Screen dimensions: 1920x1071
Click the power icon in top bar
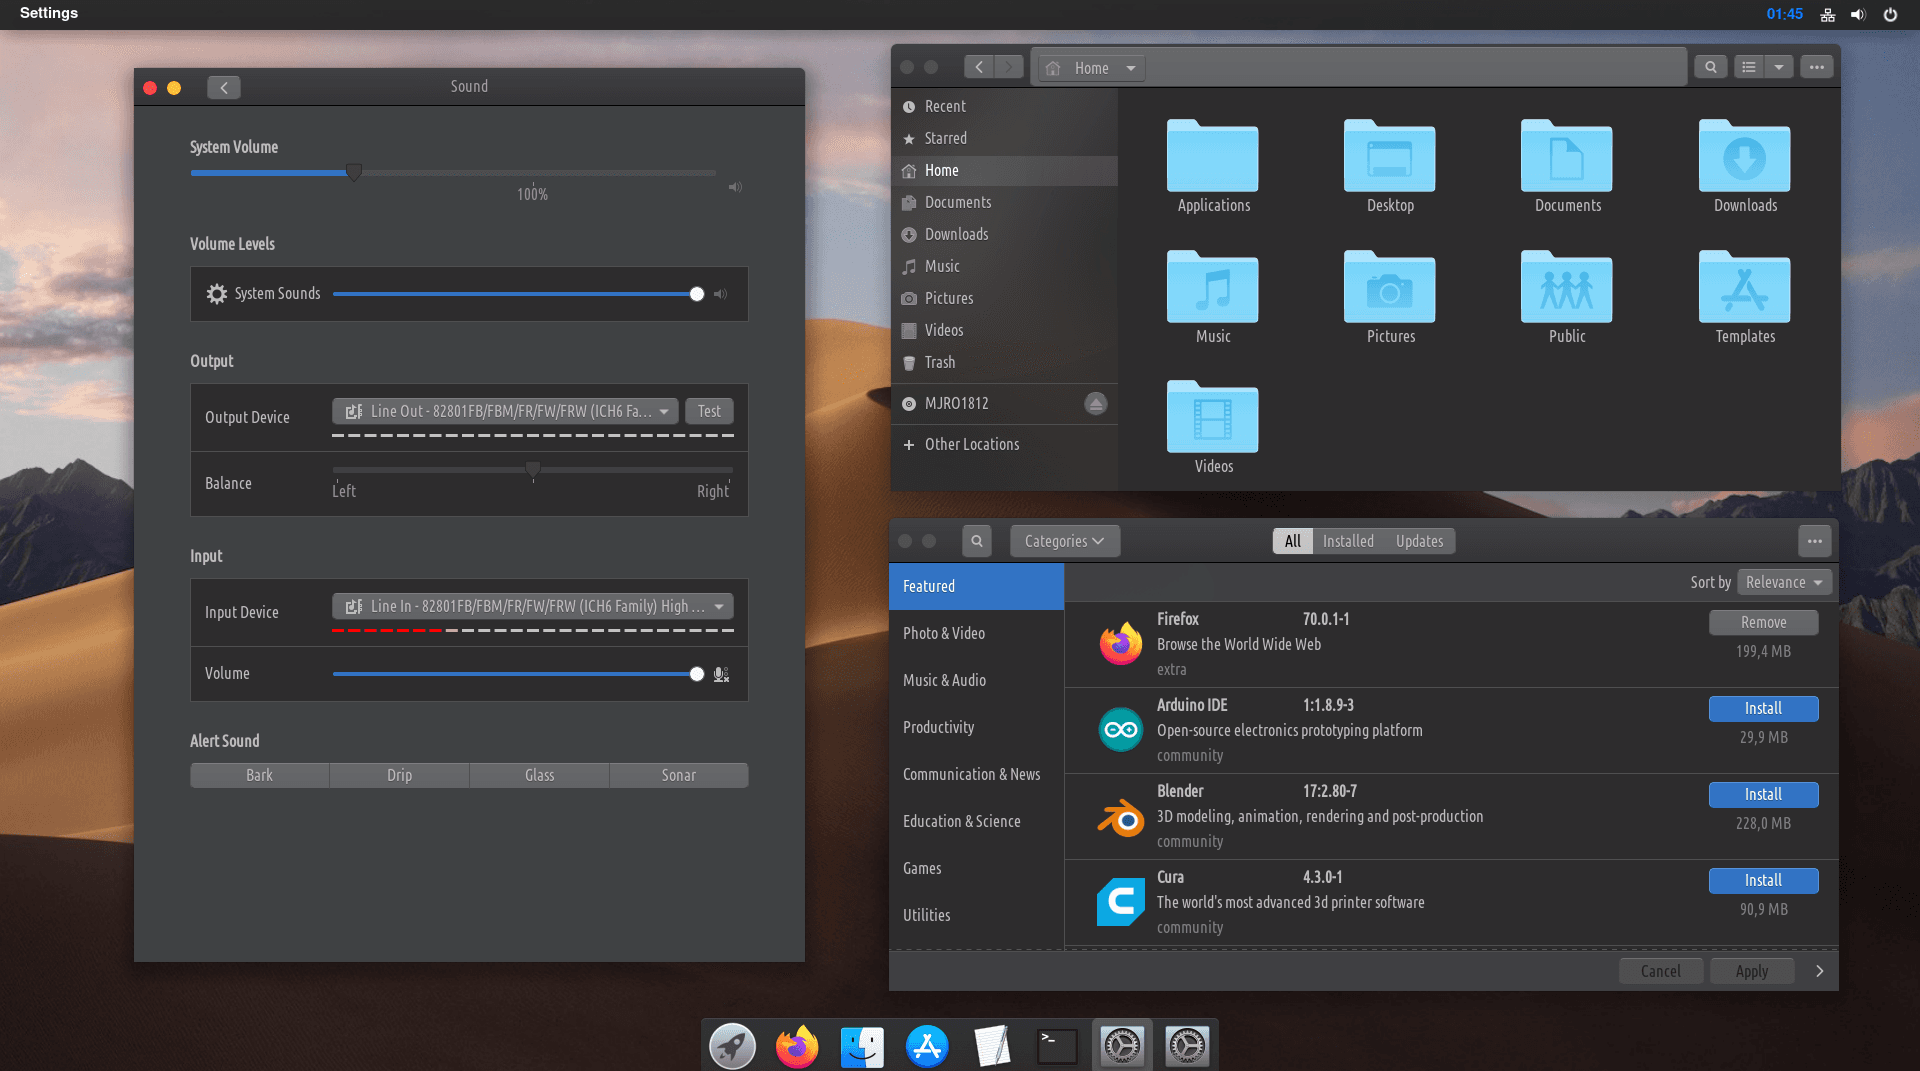1890,14
